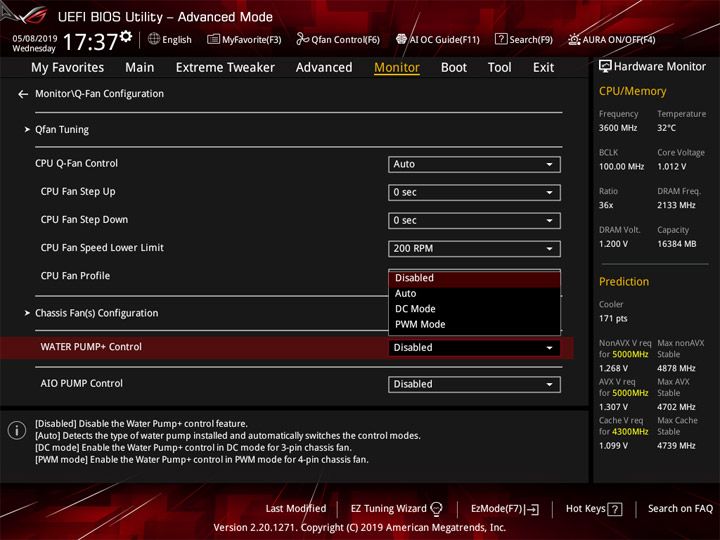This screenshot has height=540, width=720.
Task: Click the back arrow beside Monitor\Q-Fan Configuration
Action: coord(23,94)
